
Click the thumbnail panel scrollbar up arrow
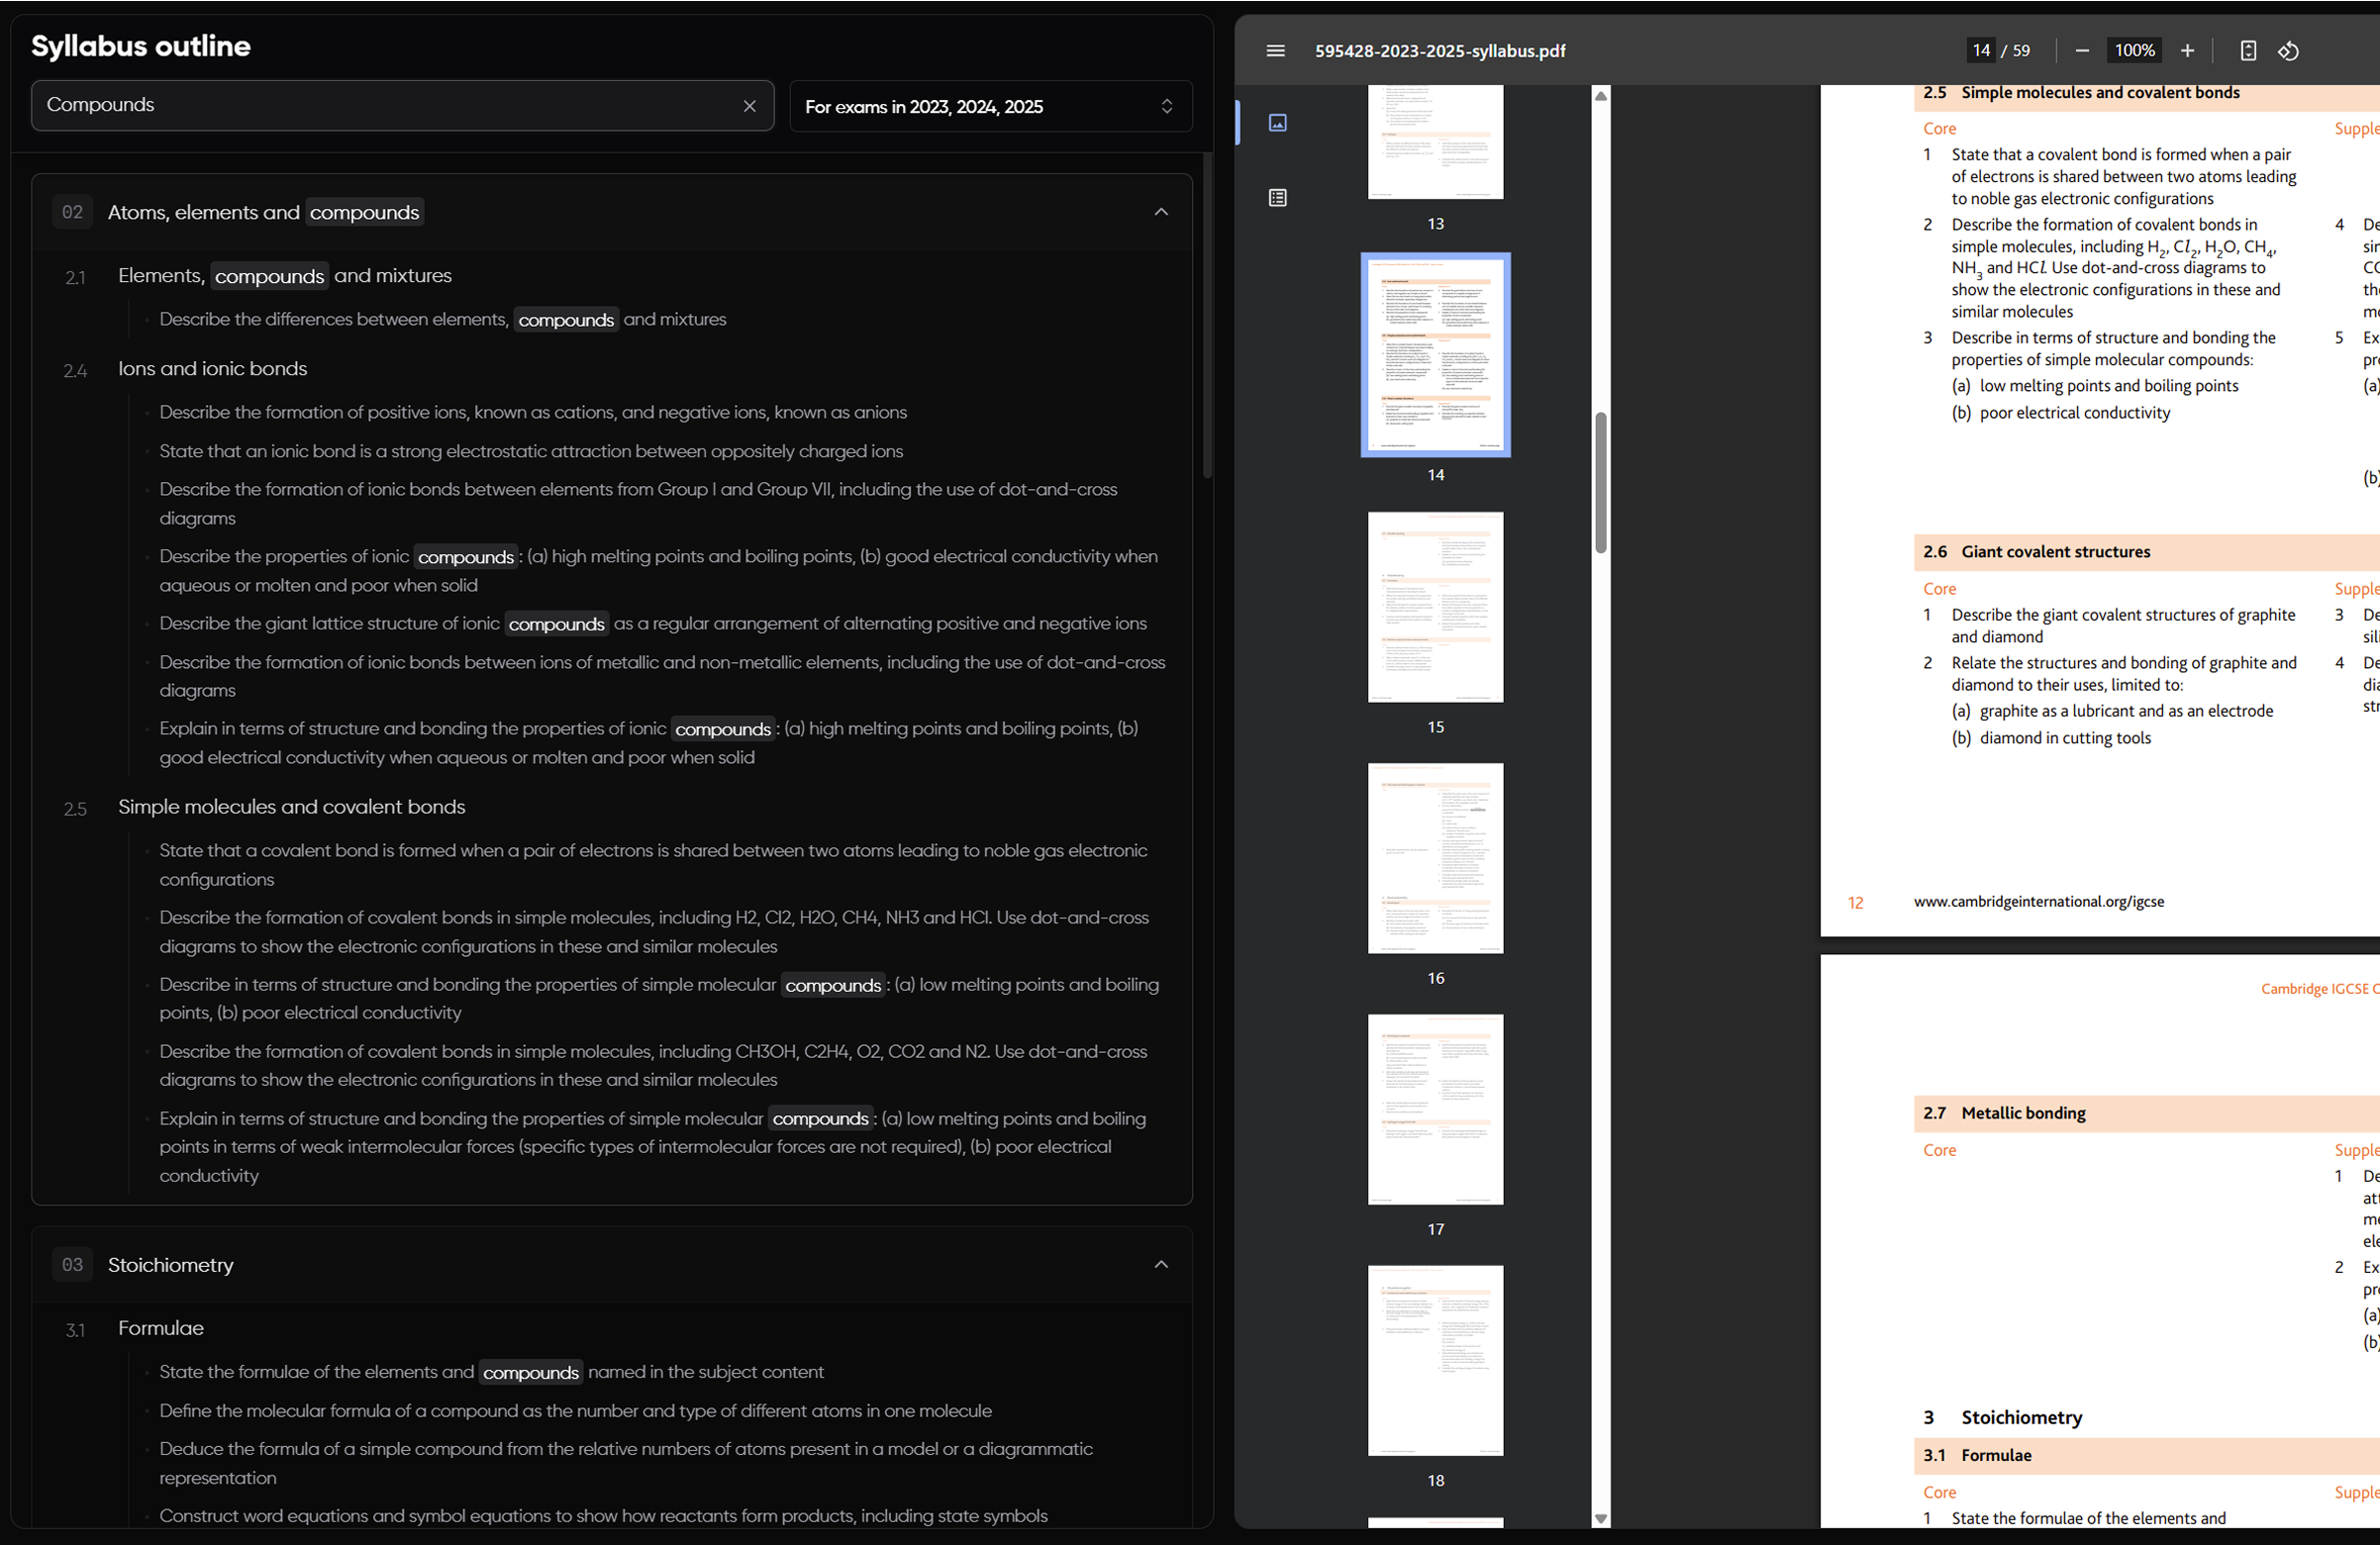click(x=1601, y=96)
